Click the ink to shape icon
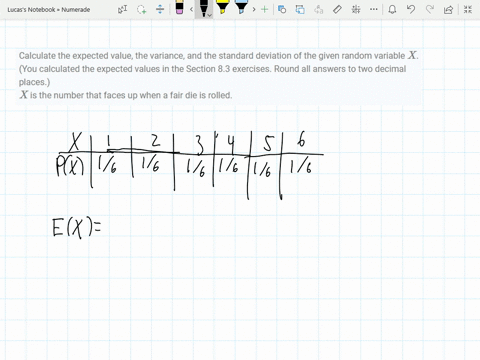Screen dimensions: 480x360 click(300, 9)
